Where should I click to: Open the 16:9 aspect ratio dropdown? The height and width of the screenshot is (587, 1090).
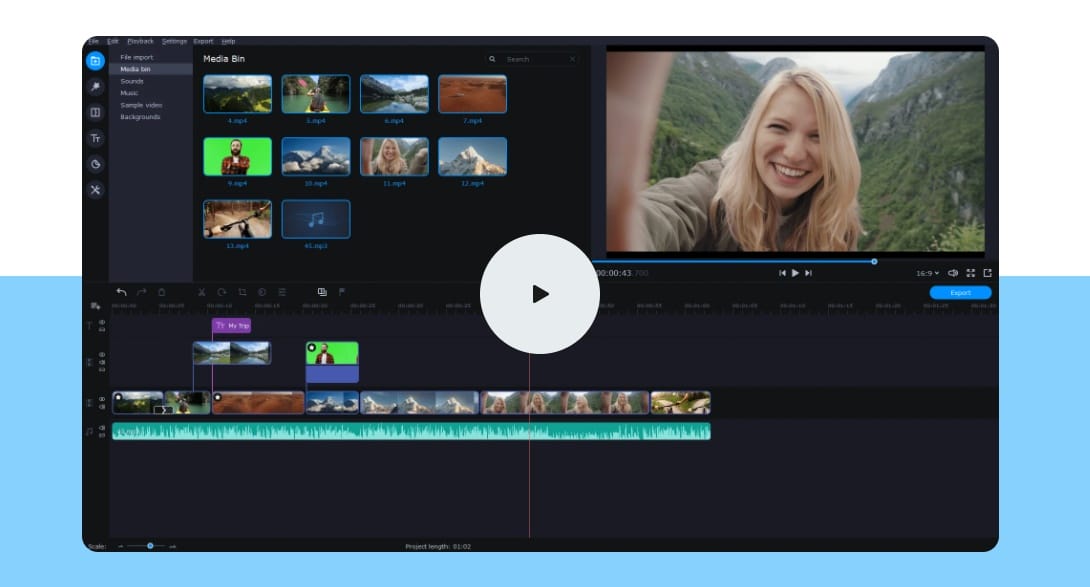click(x=925, y=271)
